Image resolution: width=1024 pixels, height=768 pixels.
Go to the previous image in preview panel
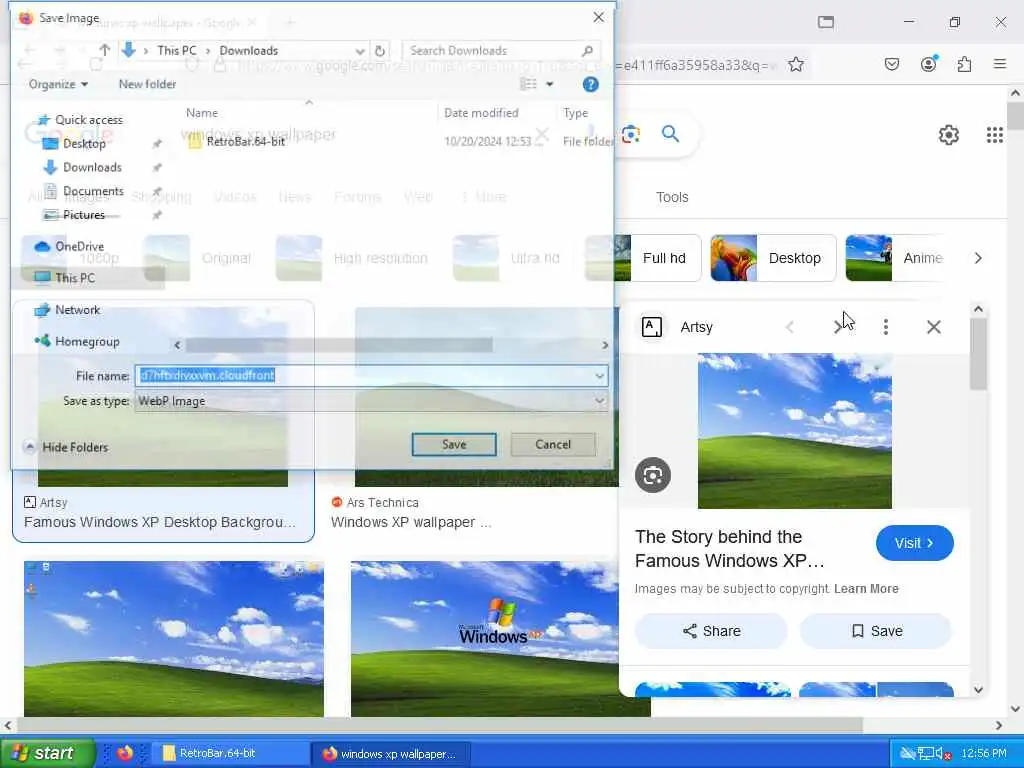click(790, 327)
